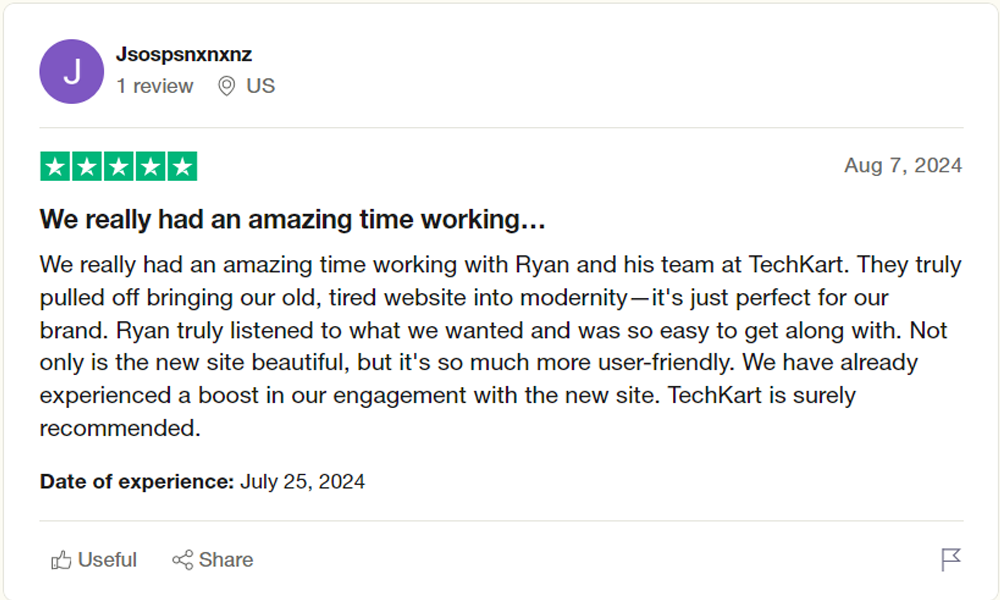Image resolution: width=1000 pixels, height=600 pixels.
Task: Click the "1 review" count text
Action: [x=155, y=86]
